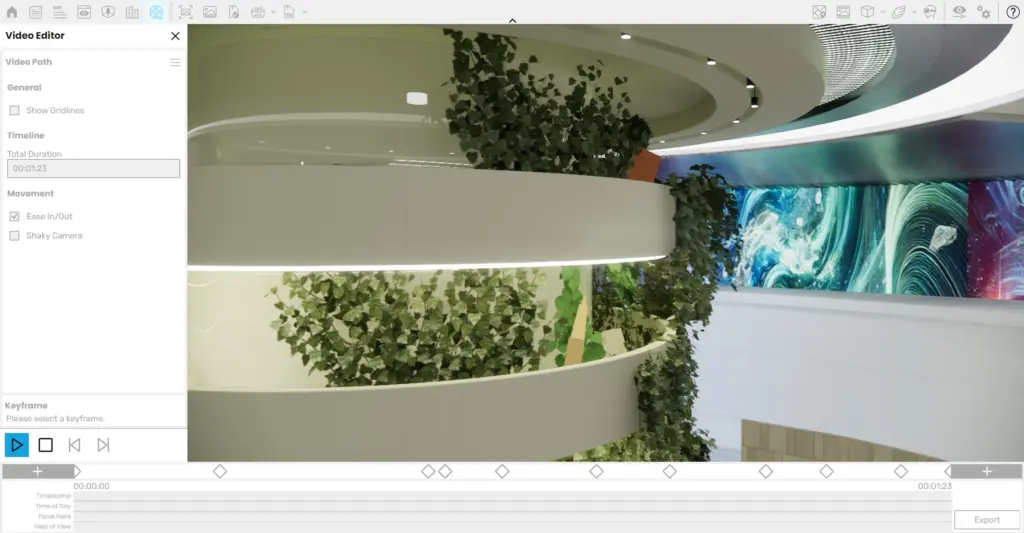The width and height of the screenshot is (1024, 533).
Task: Click the Timestamp track row
Action: 512,496
